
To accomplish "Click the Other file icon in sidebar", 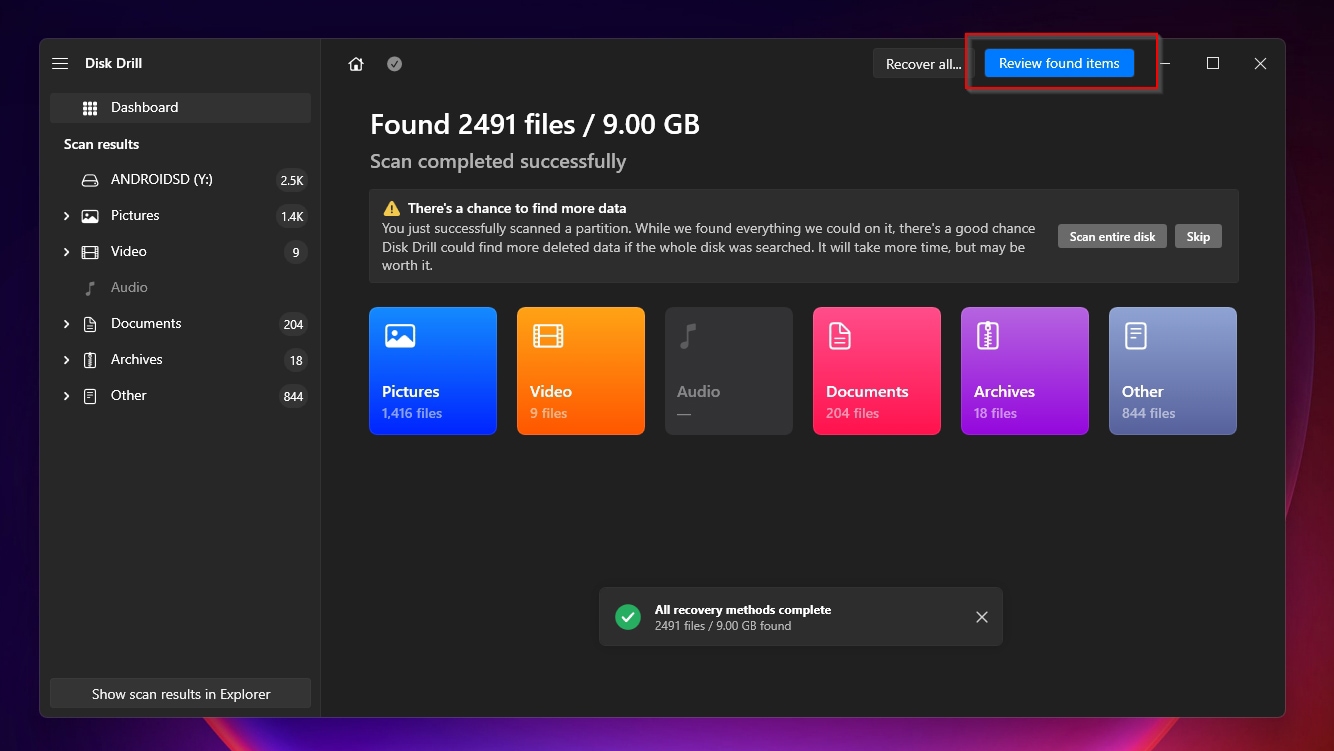I will [x=90, y=396].
